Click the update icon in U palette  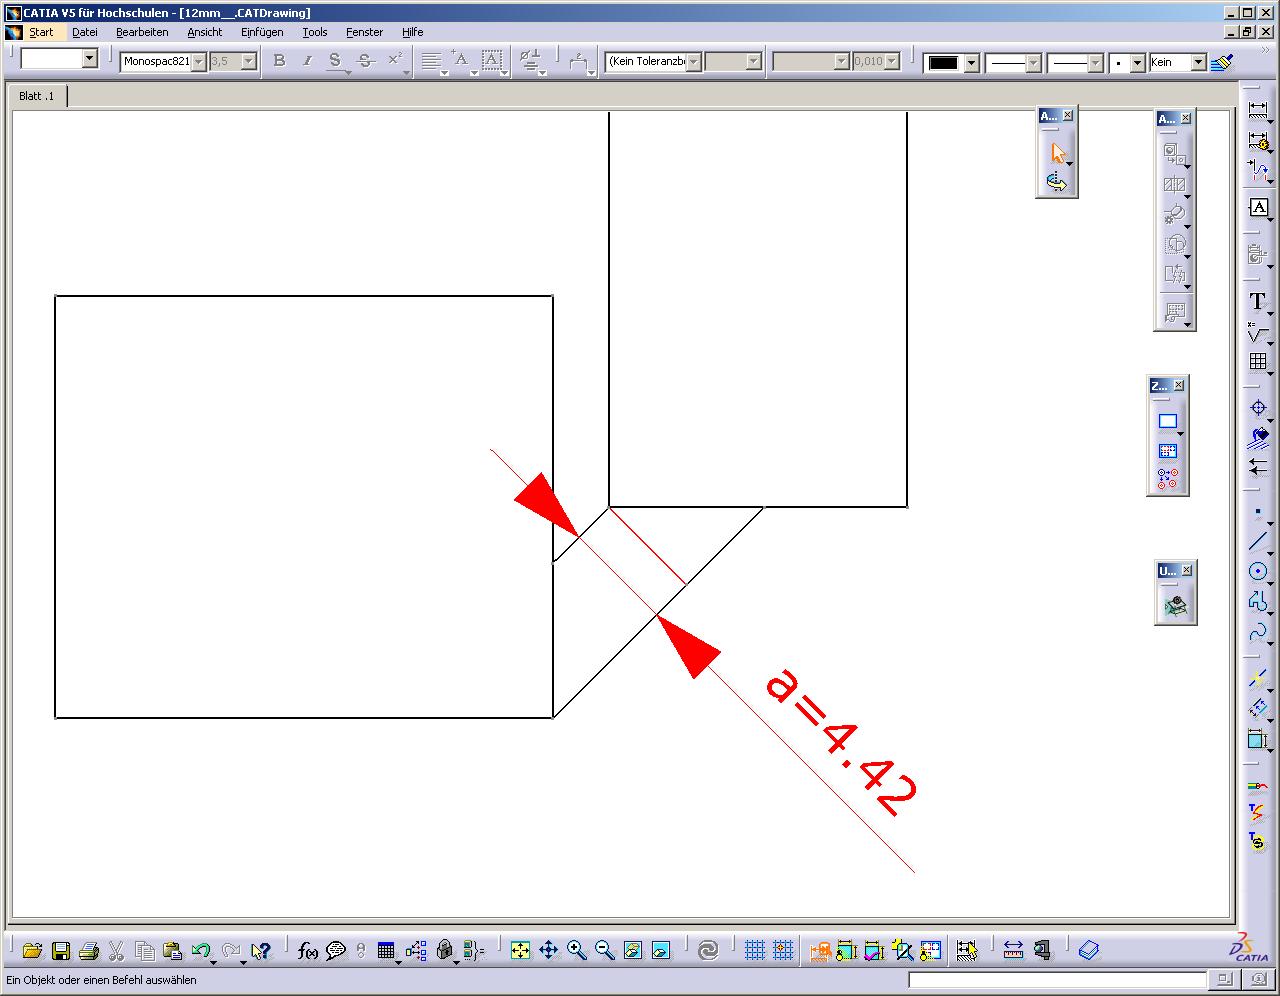click(x=1175, y=605)
